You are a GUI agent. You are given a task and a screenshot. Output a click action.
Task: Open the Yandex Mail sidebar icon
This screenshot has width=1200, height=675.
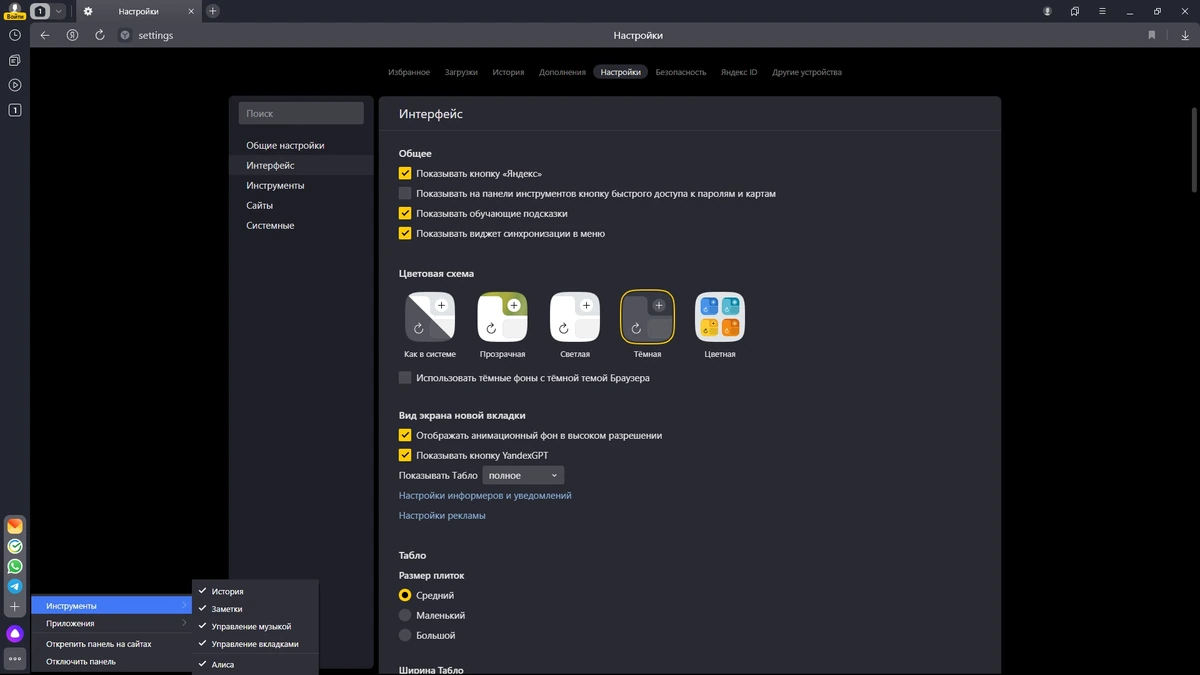click(x=15, y=526)
